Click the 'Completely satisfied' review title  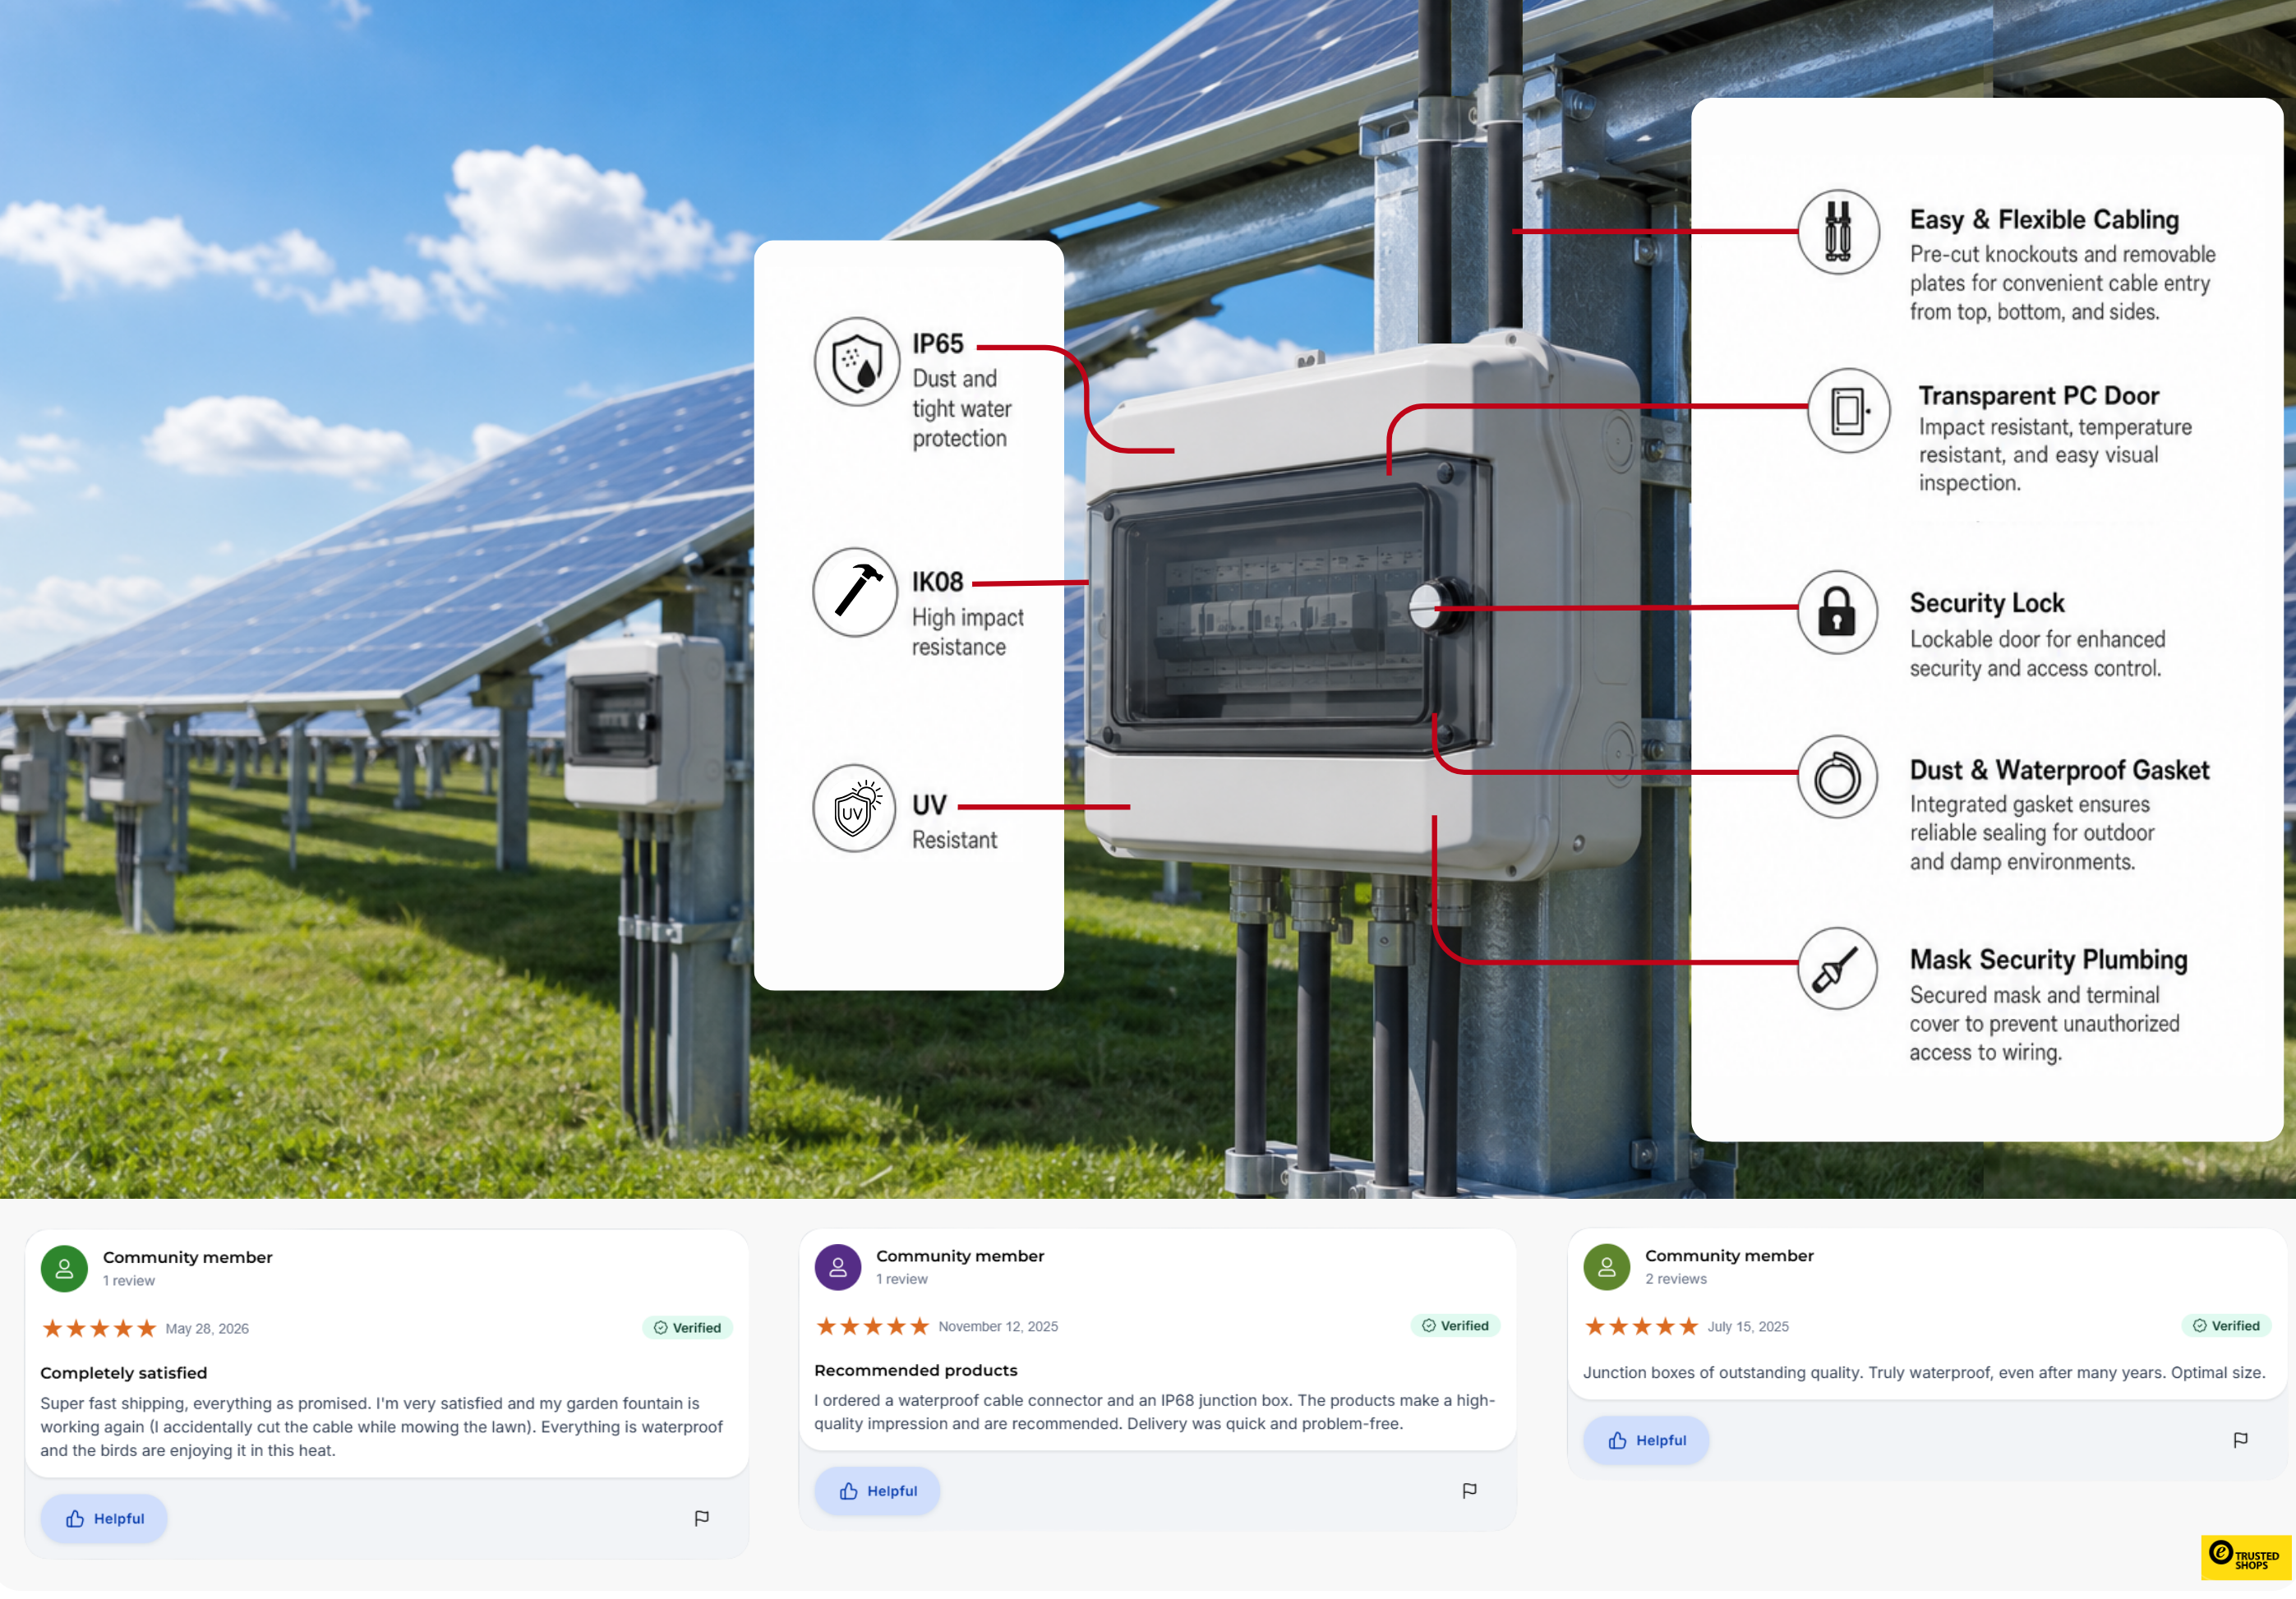124,1373
